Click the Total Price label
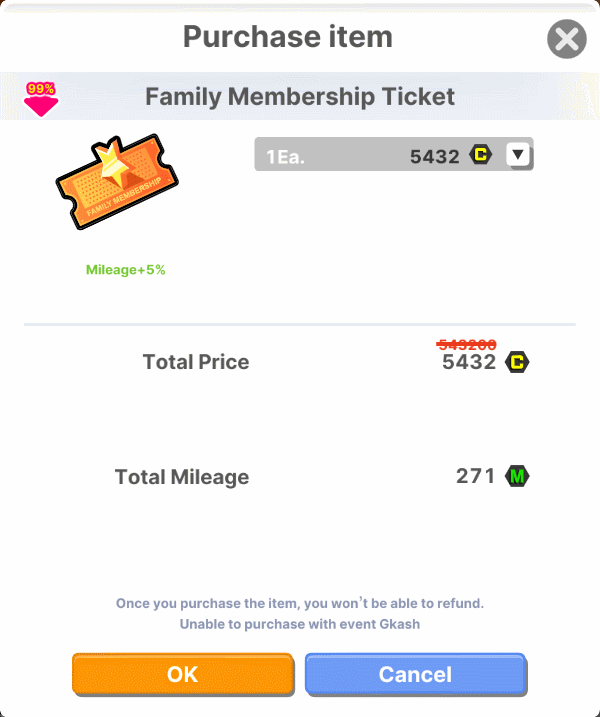600x717 pixels. click(x=196, y=362)
